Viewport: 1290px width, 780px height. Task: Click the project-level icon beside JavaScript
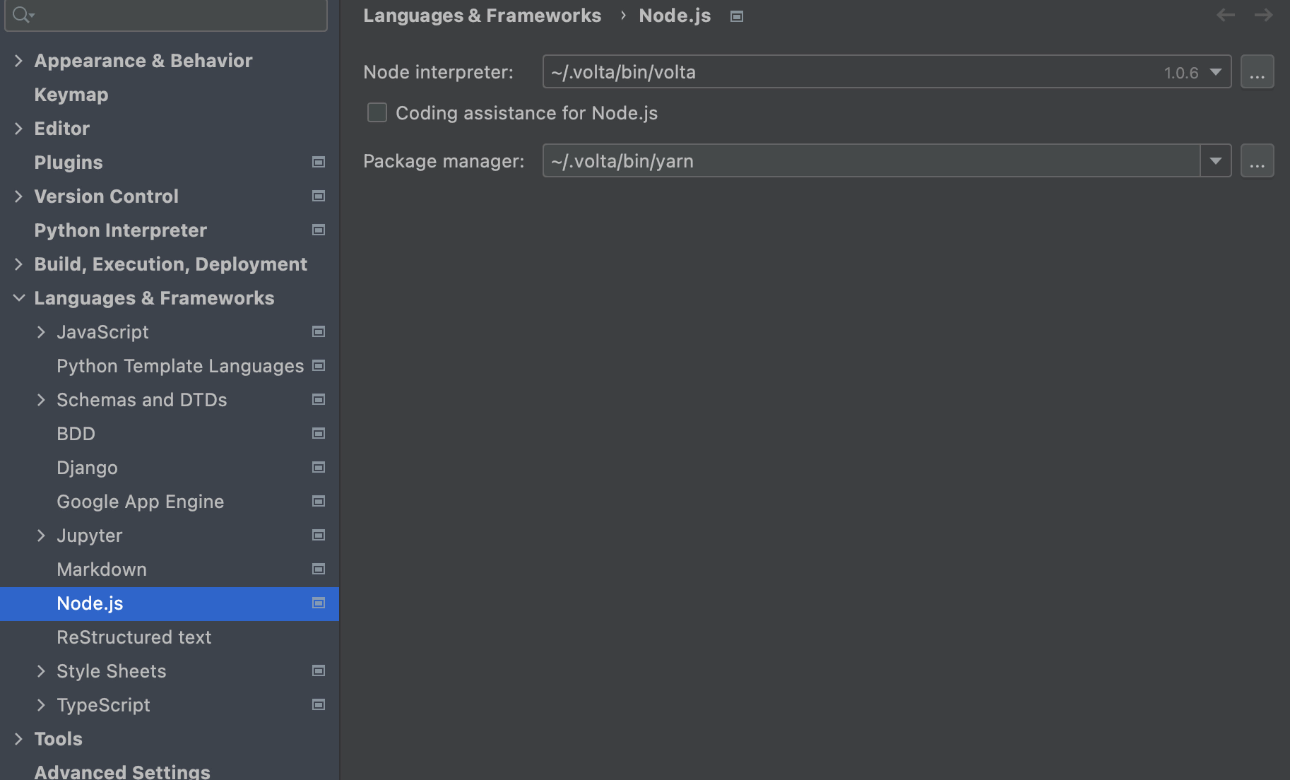tap(318, 331)
